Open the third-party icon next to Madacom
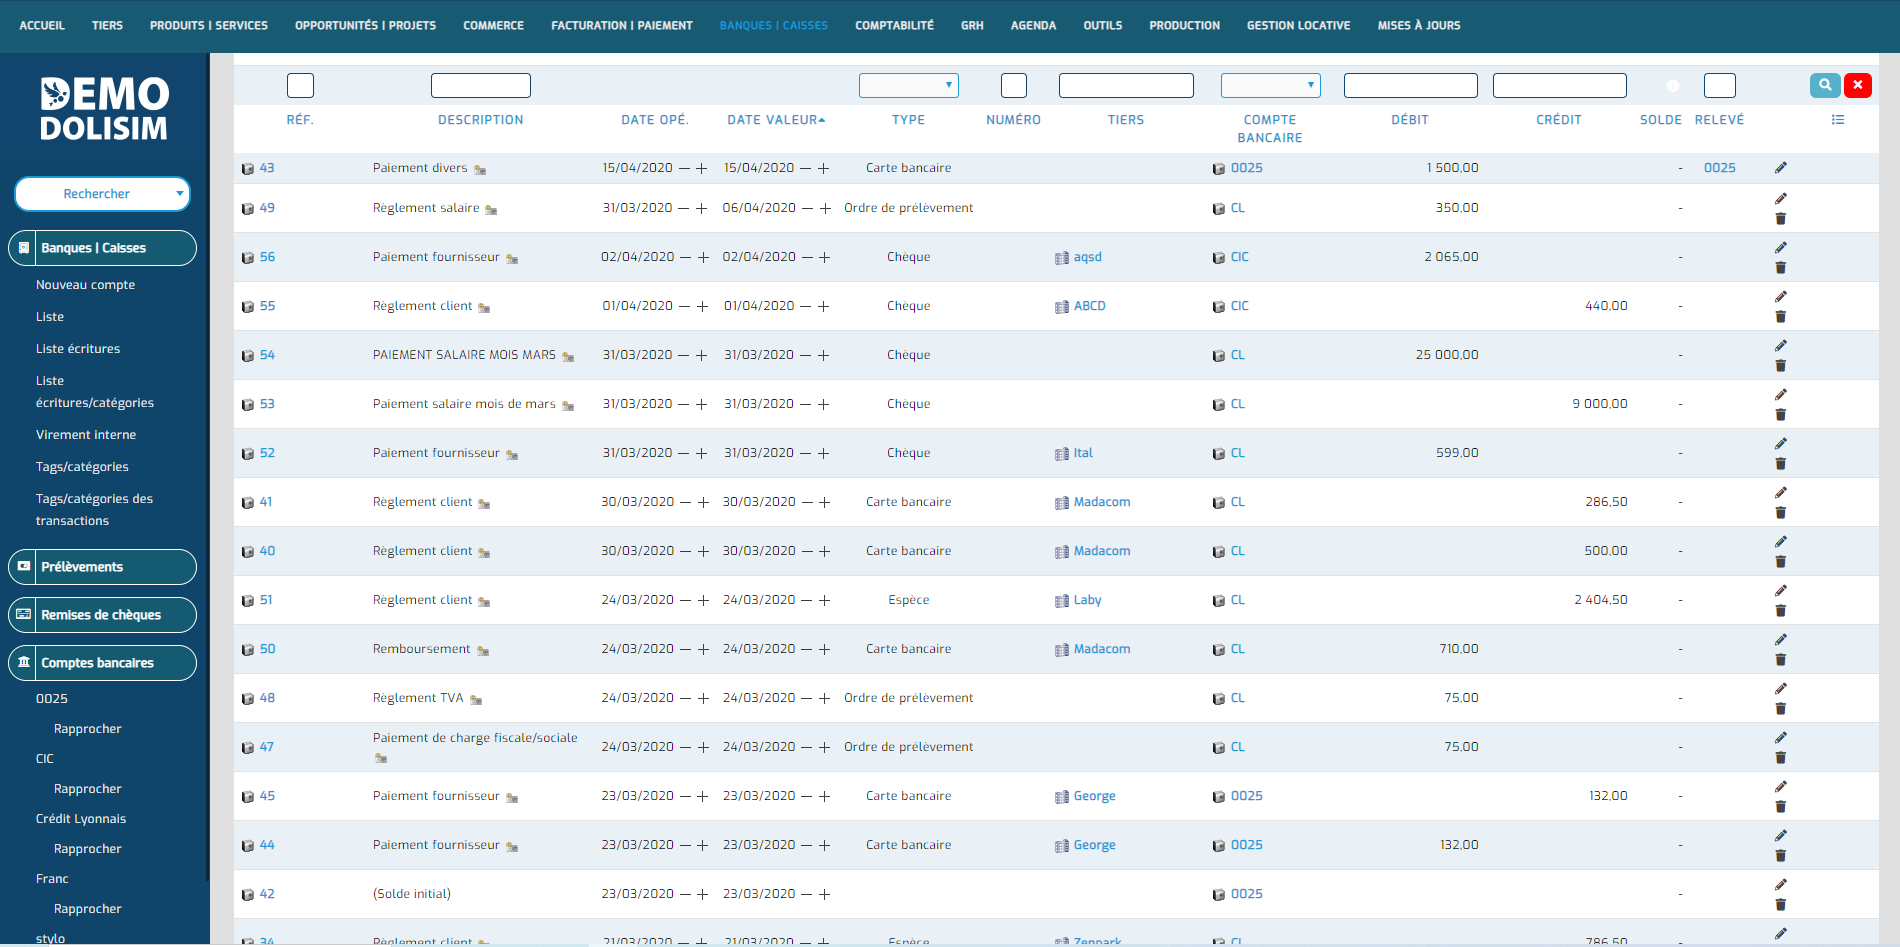Screen dimensions: 1900x947 pos(1061,501)
